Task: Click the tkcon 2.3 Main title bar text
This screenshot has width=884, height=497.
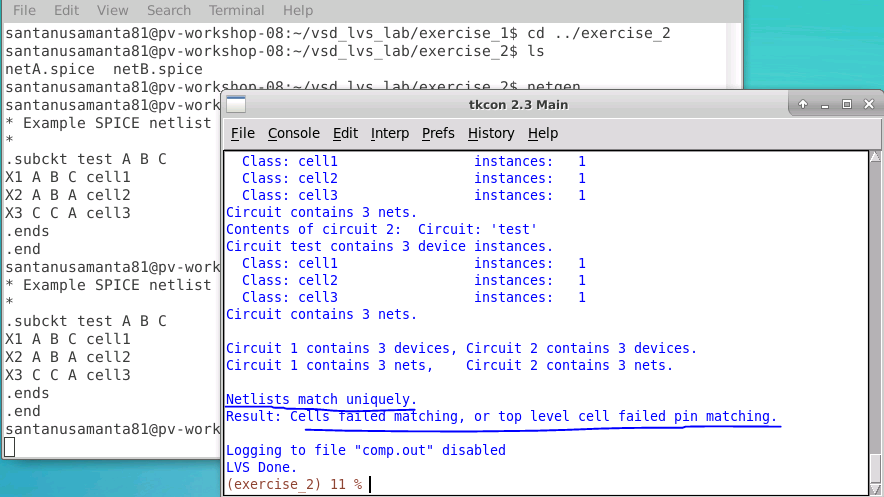Action: pyautogui.click(x=518, y=105)
